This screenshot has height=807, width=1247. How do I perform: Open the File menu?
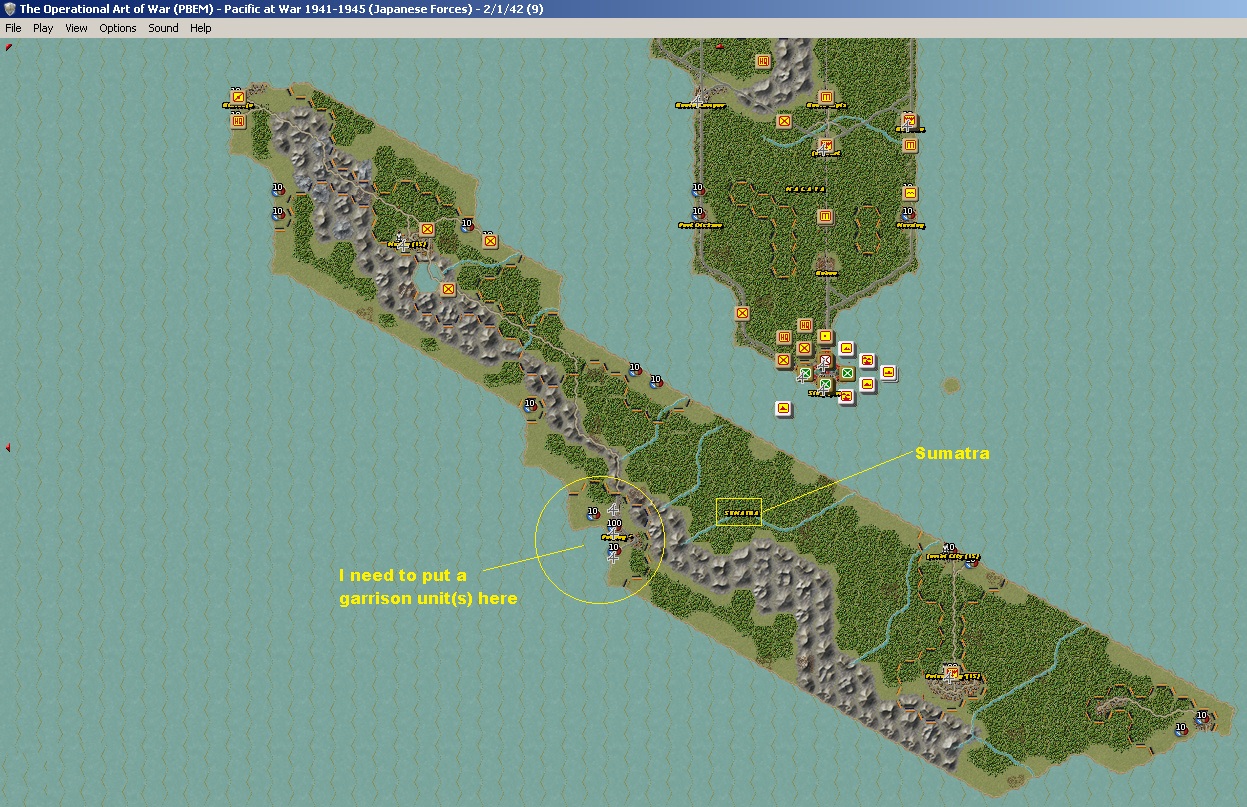[x=13, y=28]
